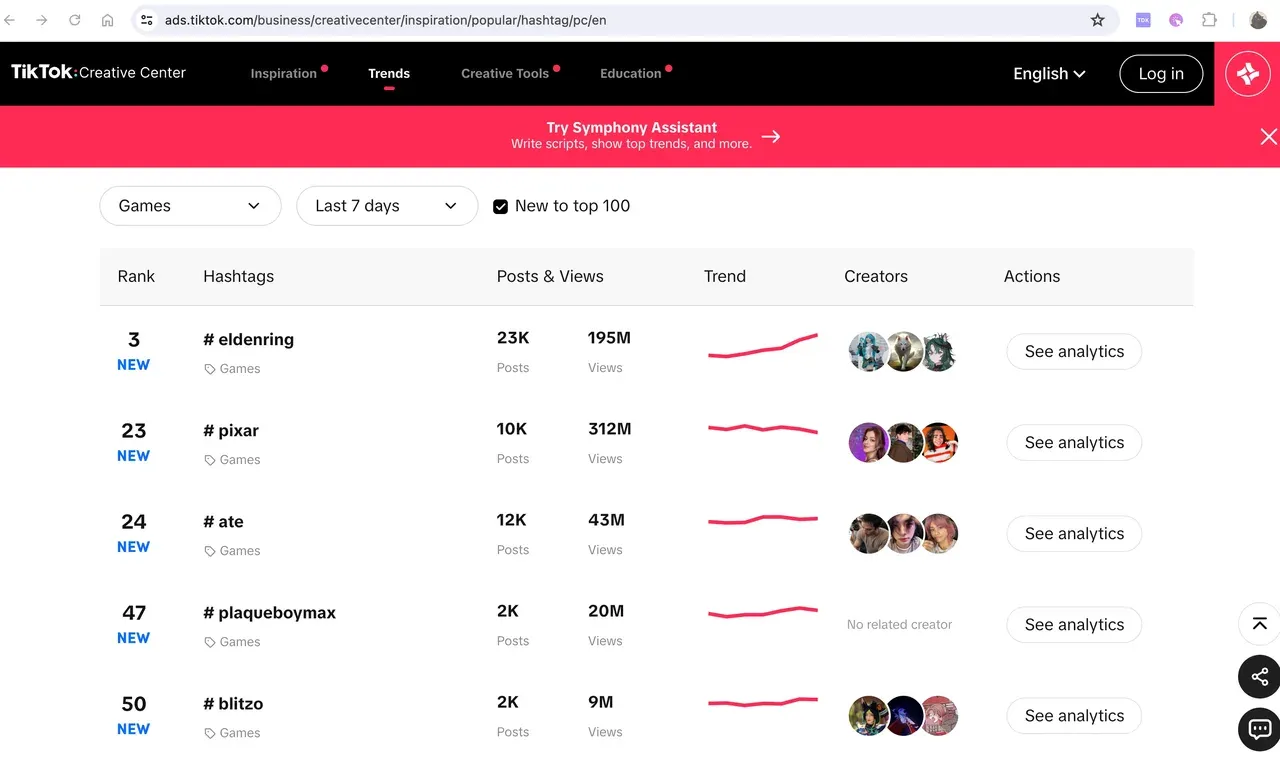Open the Games category dropdown
1280x765 pixels.
click(x=190, y=206)
